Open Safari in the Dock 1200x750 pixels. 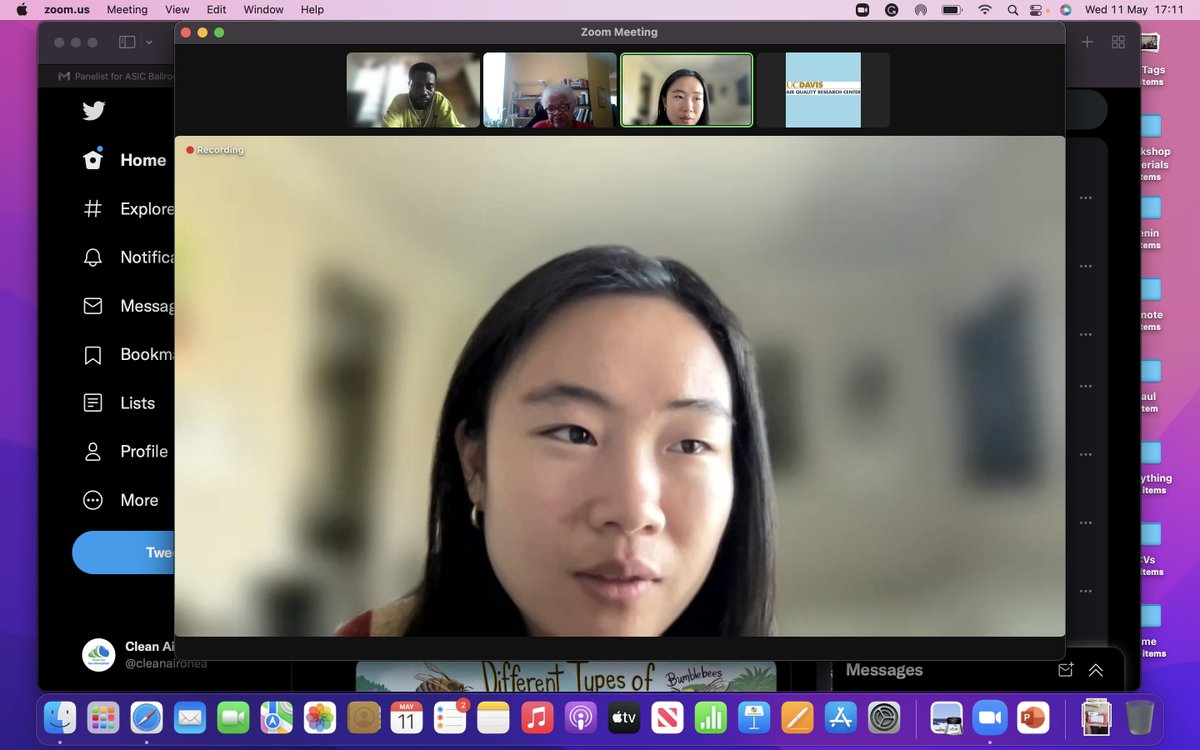[x=147, y=717]
